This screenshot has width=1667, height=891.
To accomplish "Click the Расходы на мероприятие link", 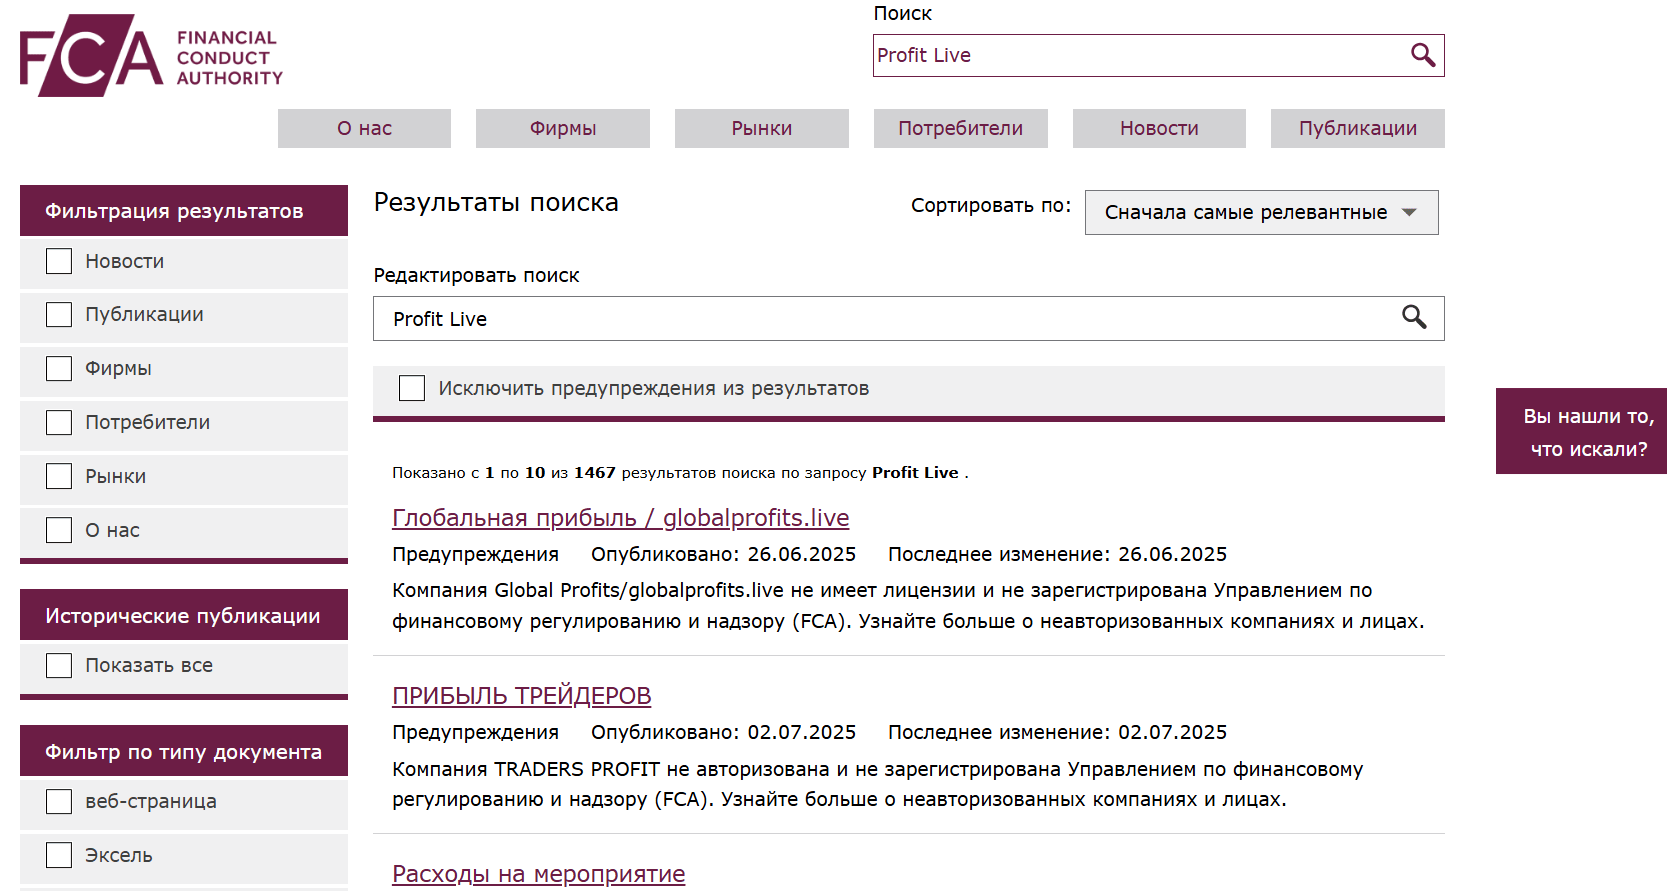I will click(x=538, y=874).
